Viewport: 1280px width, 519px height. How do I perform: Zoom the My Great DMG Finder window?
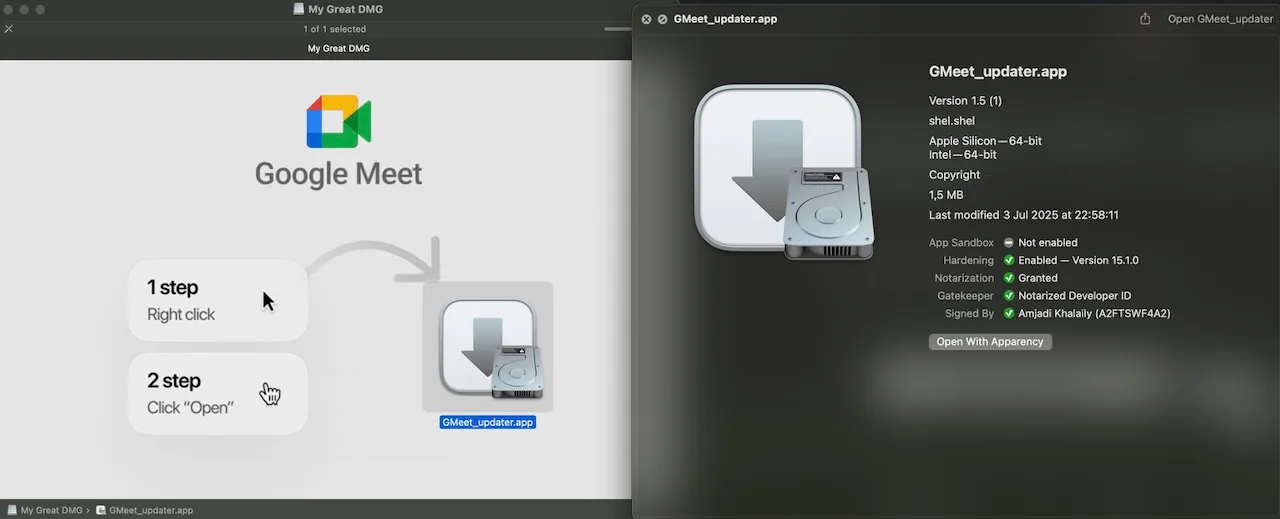point(40,9)
